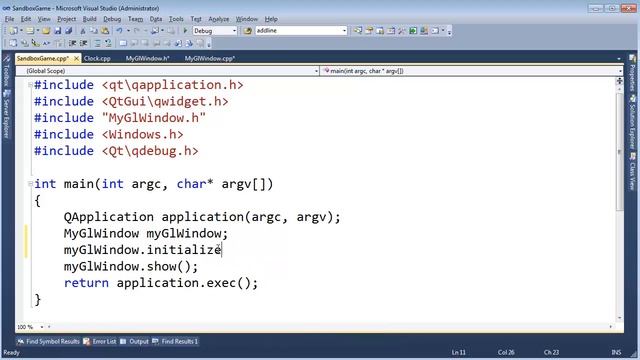Viewport: 640px width, 360px height.
Task: Toggle a bookmark on the current line
Action: click(122, 43)
